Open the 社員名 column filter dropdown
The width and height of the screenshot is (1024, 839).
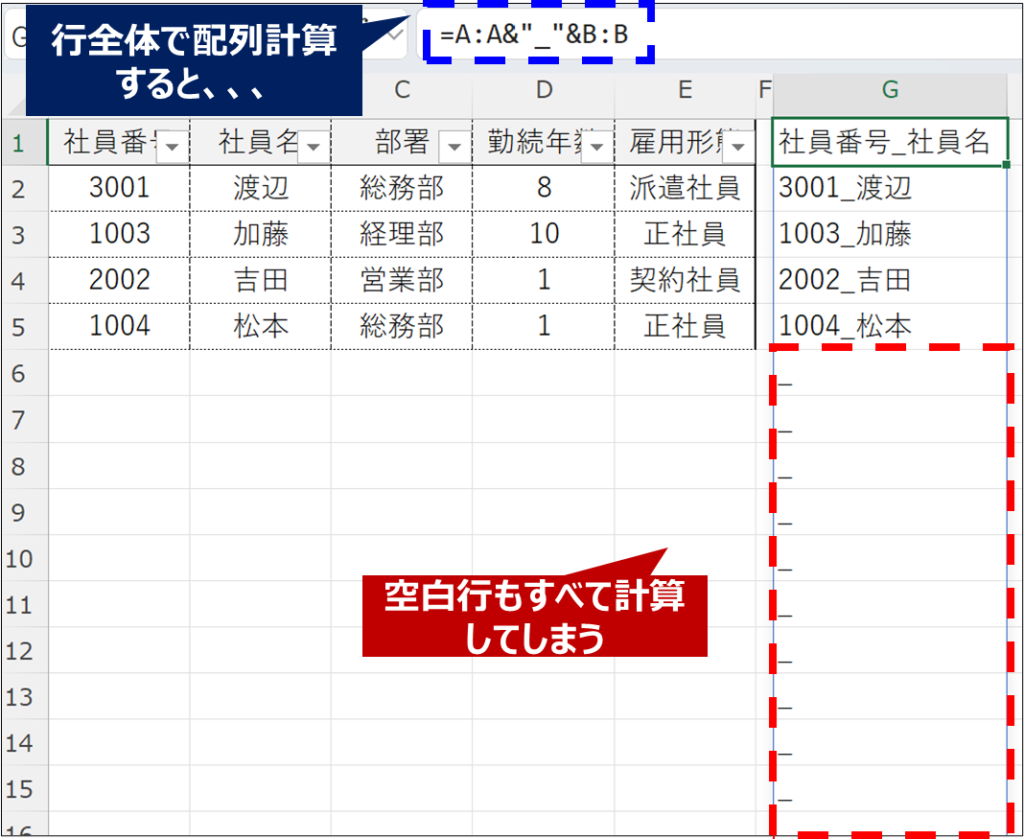314,147
